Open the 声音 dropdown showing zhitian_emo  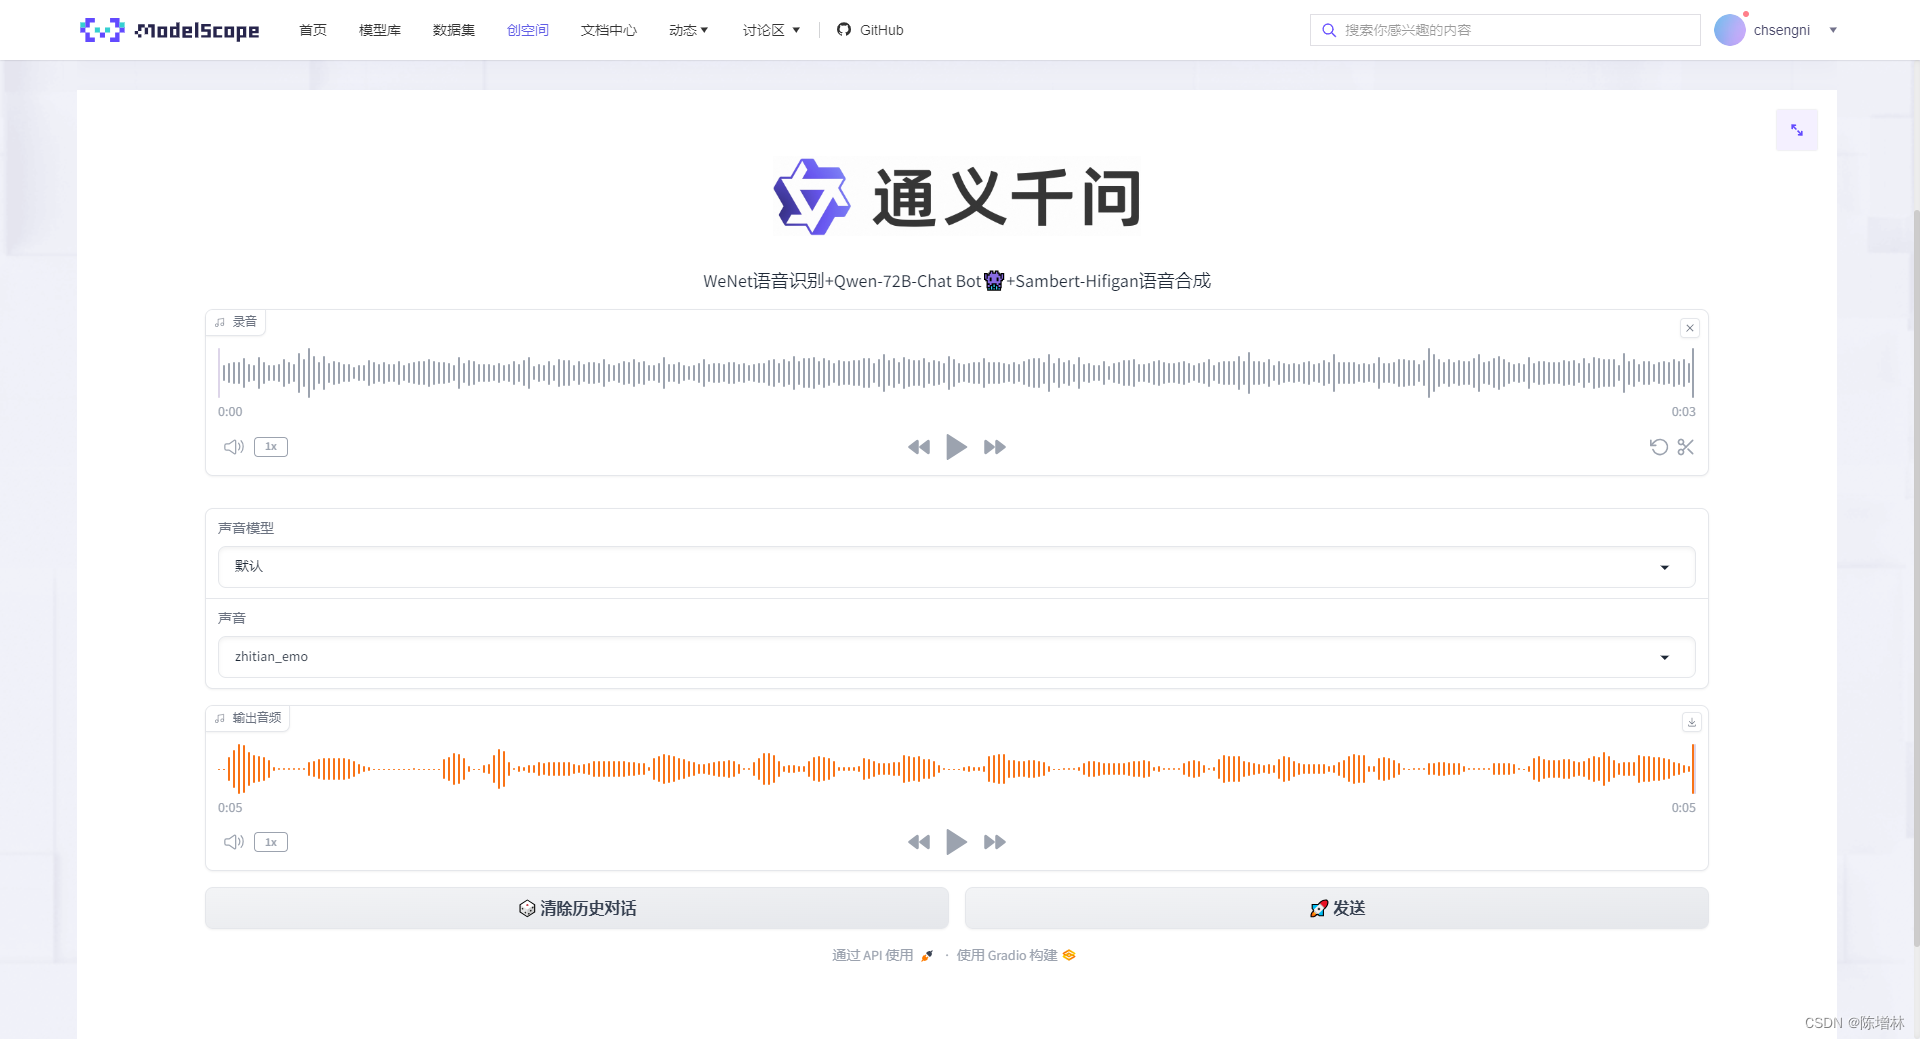[x=956, y=657]
